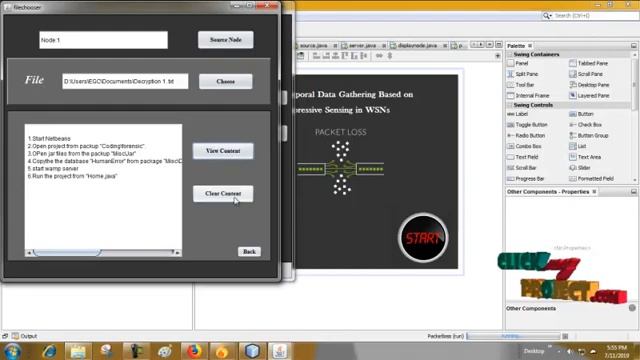Click the PacketLoss run progress bar
This screenshot has width=640, height=360.
click(513, 336)
